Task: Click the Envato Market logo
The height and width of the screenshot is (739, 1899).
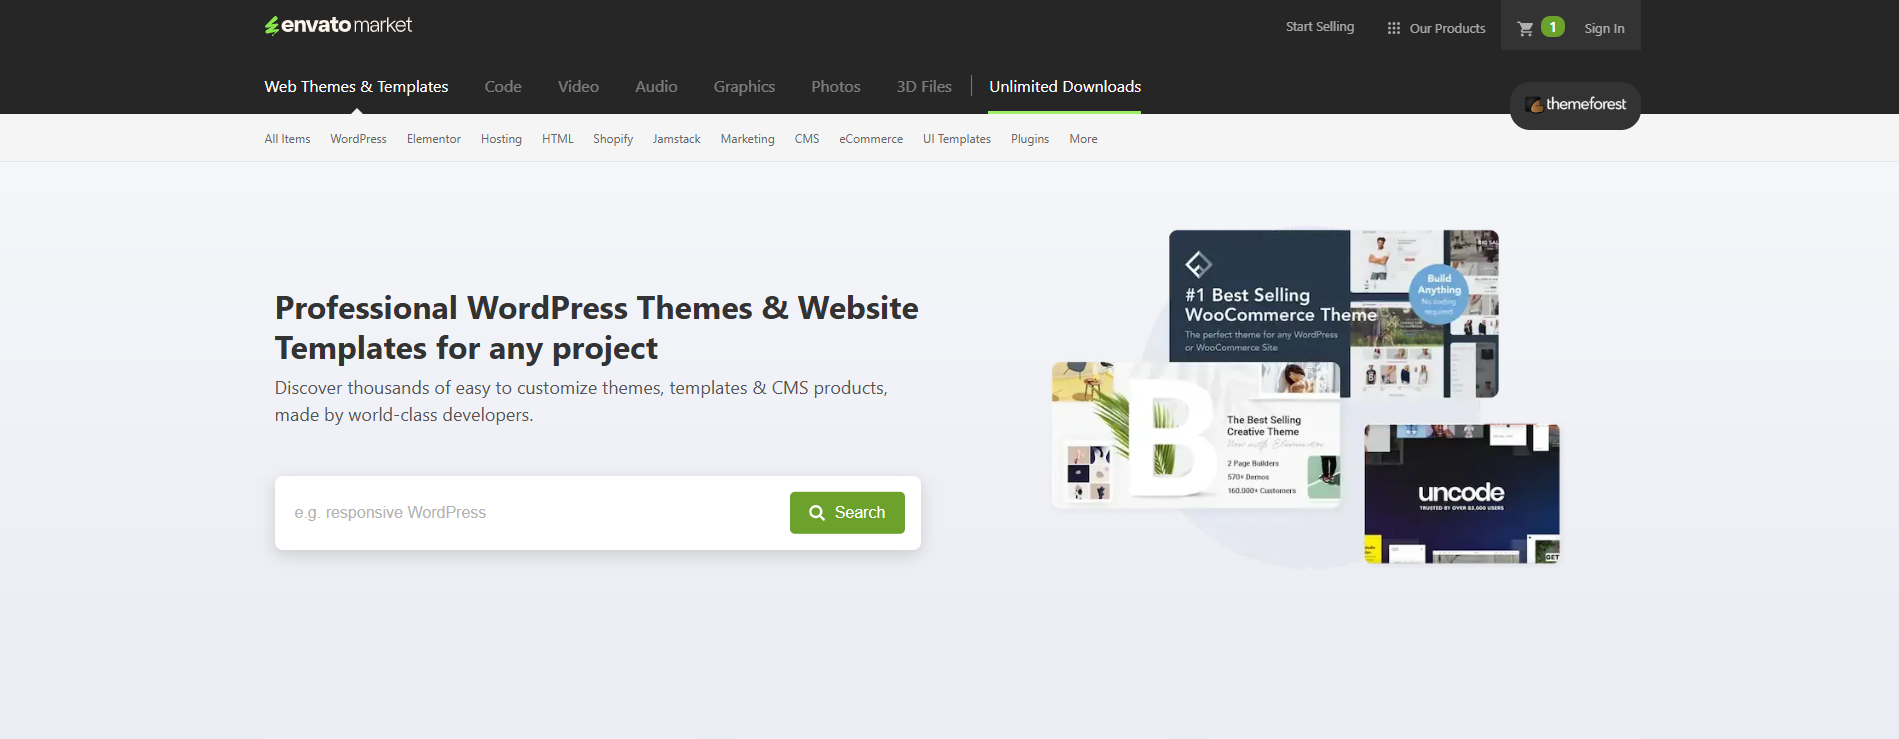Action: 338,25
